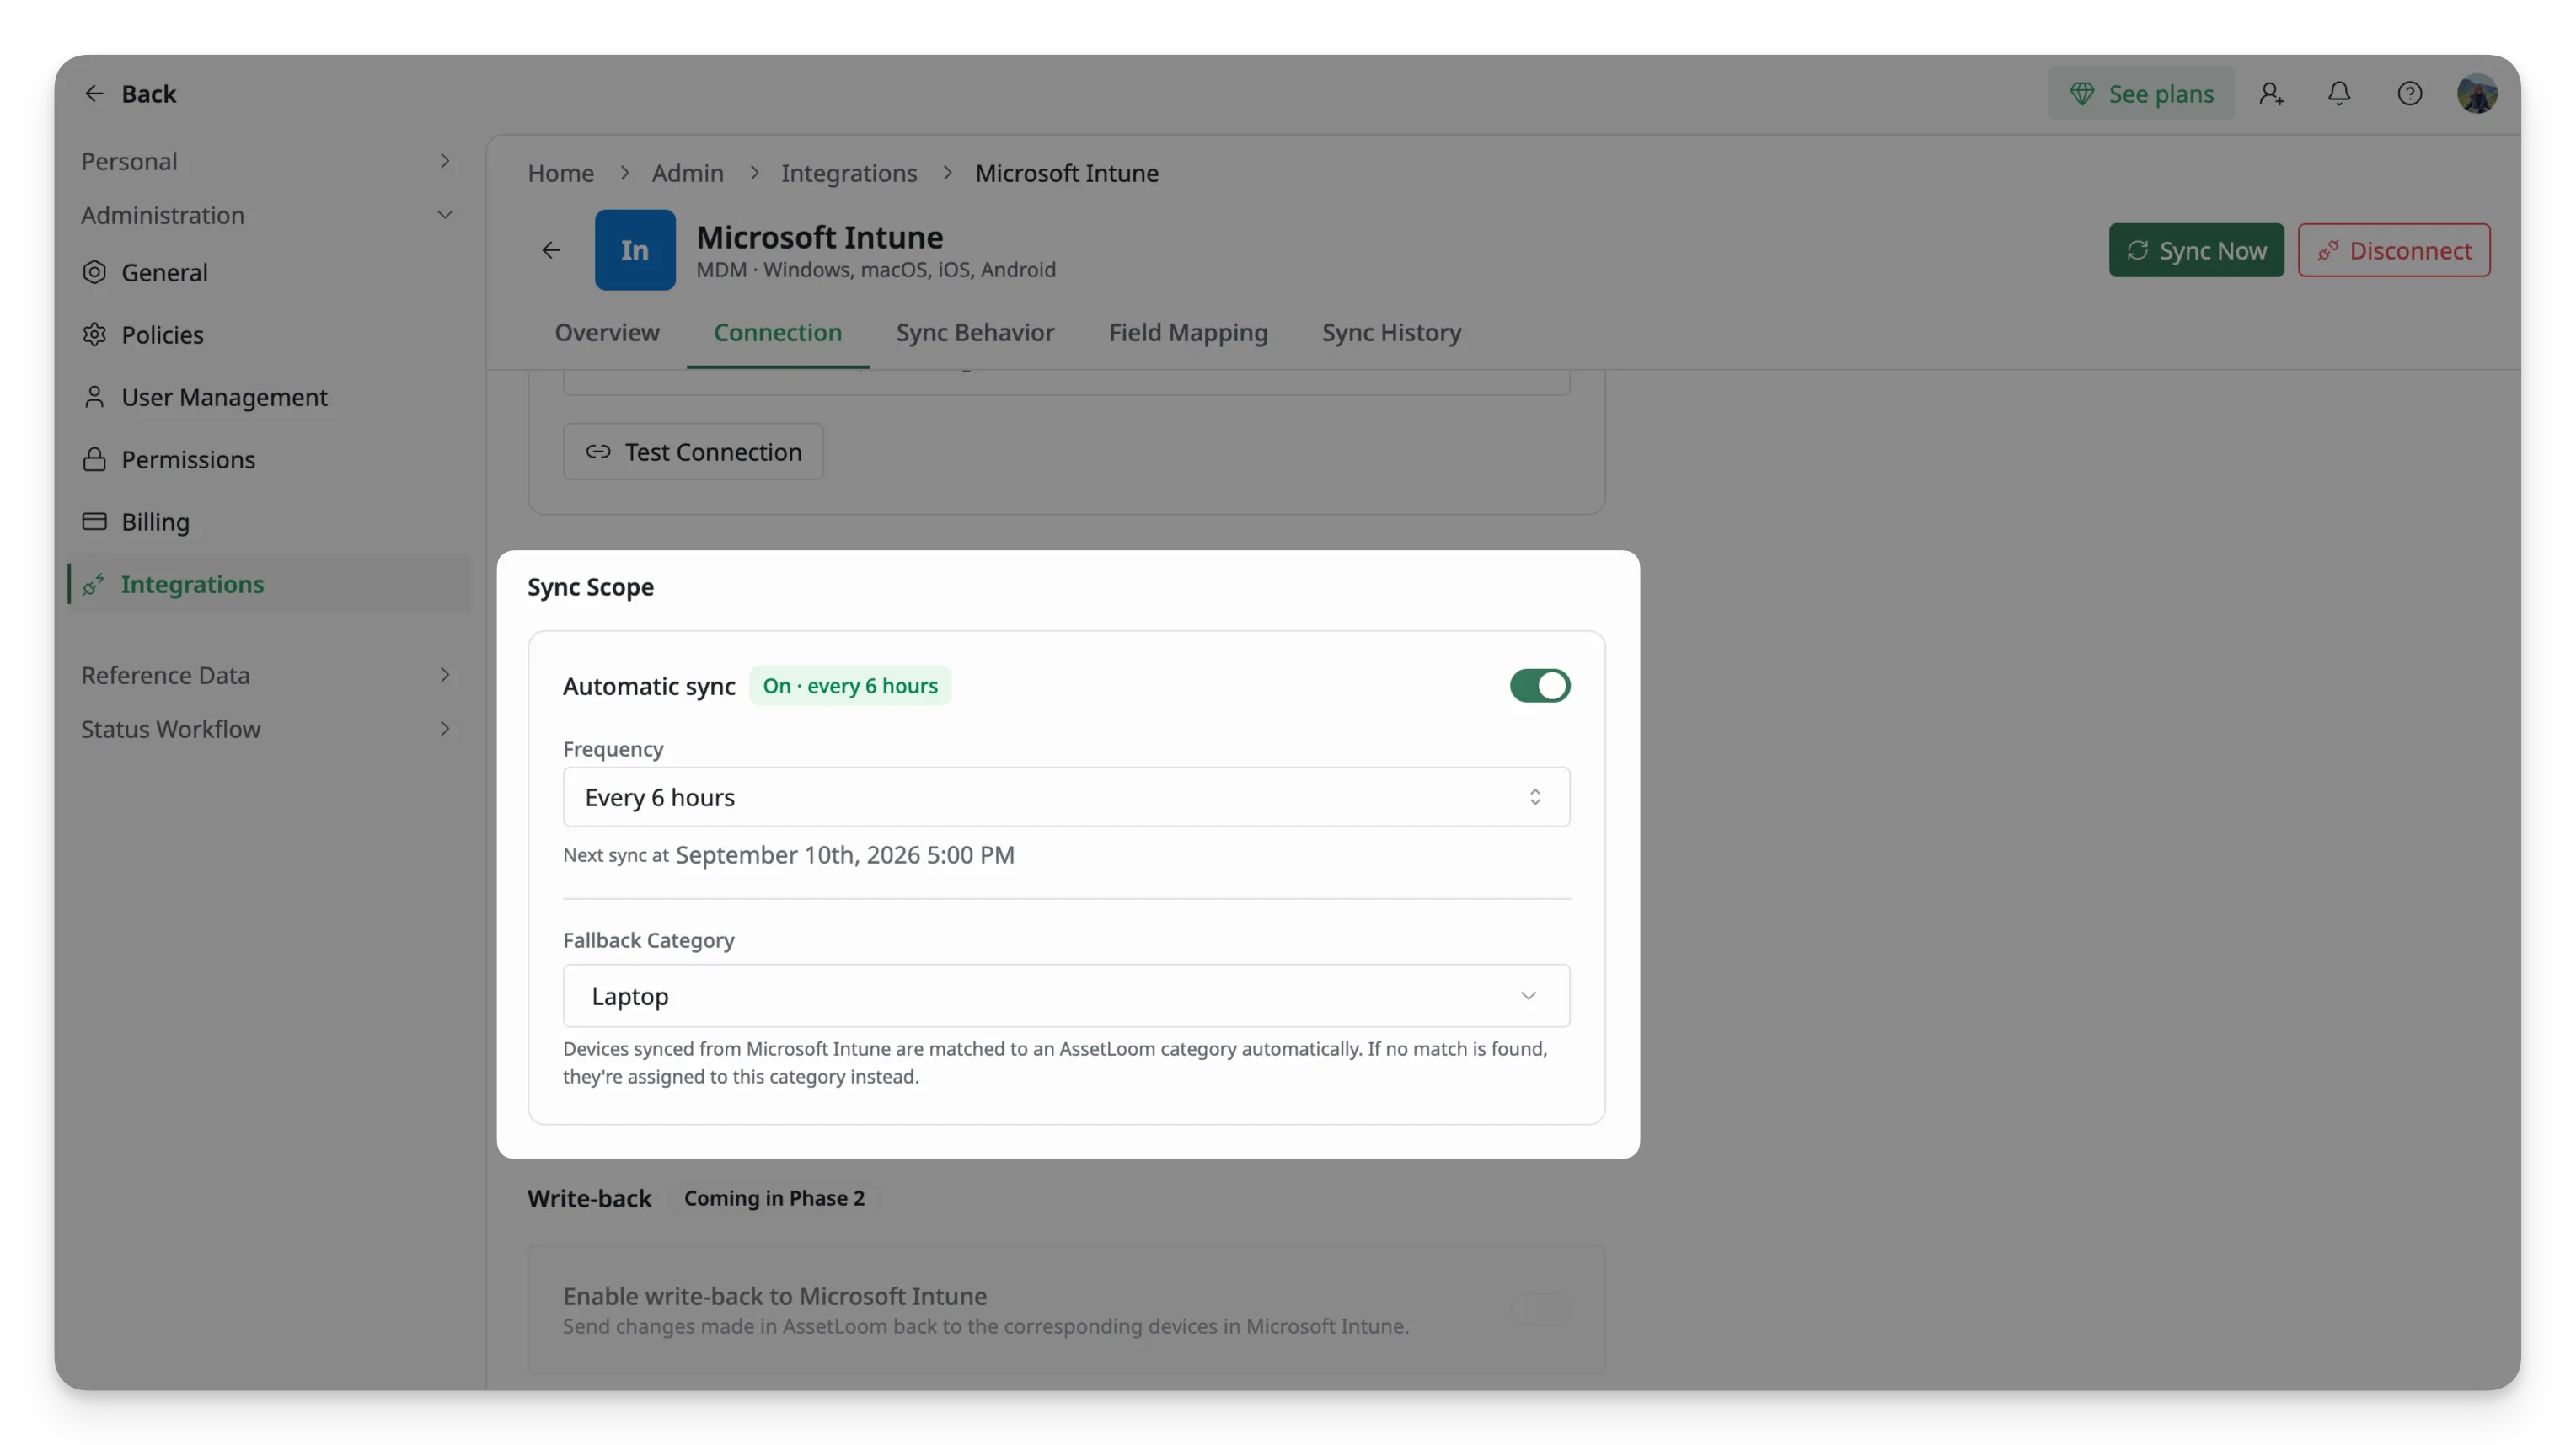This screenshot has height=1445, width=2576.
Task: Click the back arrow beside Microsoft Intune logo
Action: 551,250
